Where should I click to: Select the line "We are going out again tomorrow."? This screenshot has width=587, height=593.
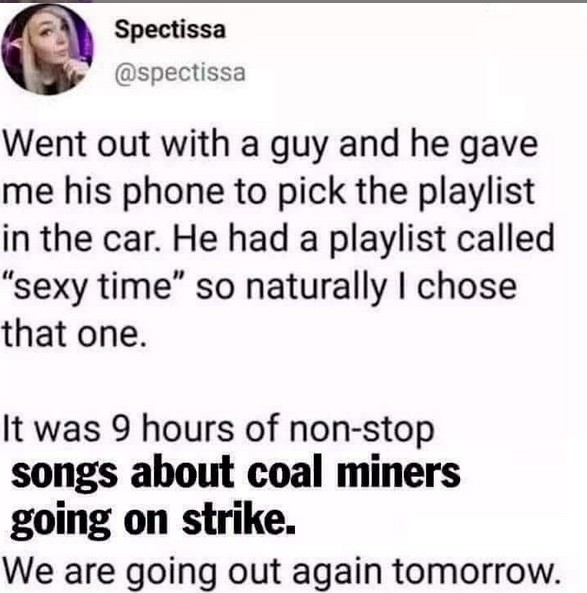(x=281, y=571)
